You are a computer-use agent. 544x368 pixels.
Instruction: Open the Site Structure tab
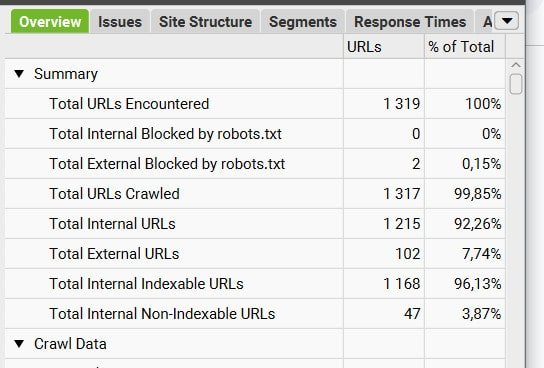pyautogui.click(x=205, y=22)
